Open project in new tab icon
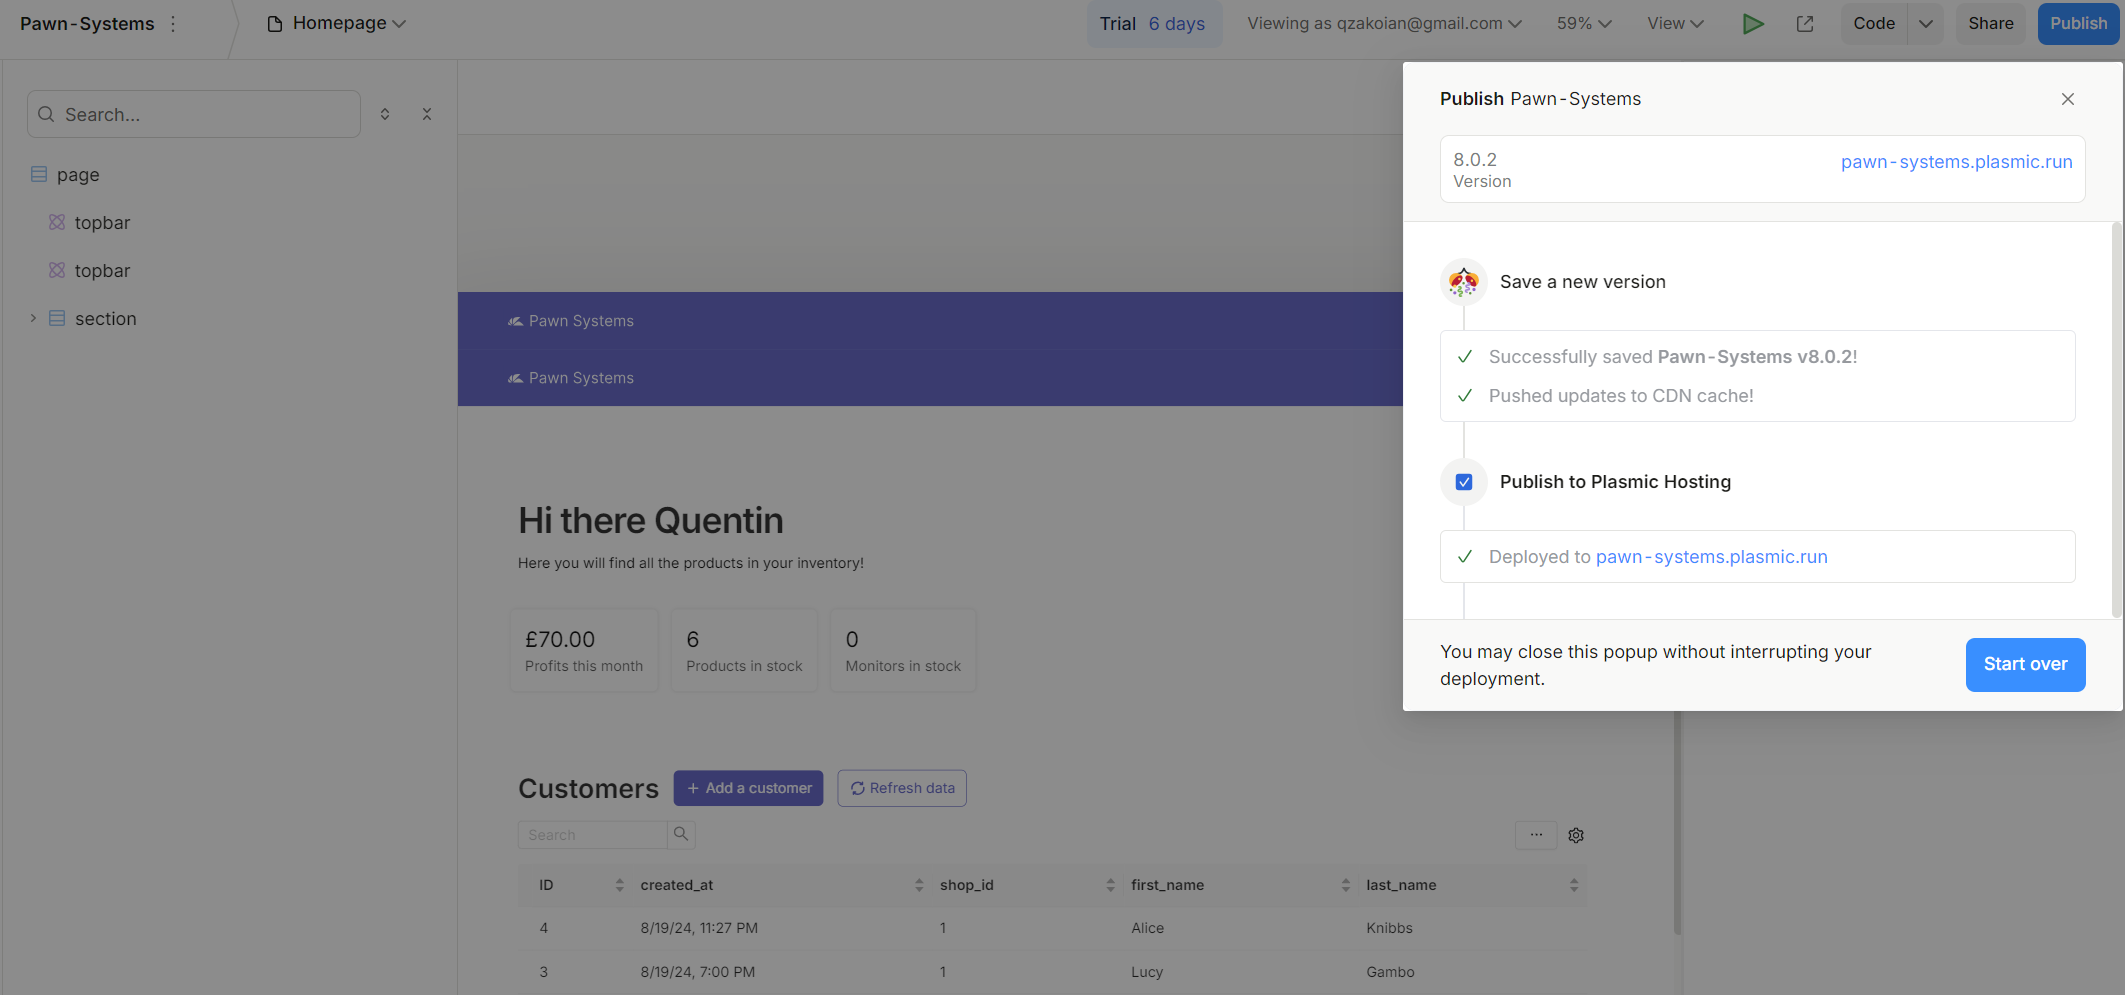This screenshot has height=995, width=2125. point(1805,24)
